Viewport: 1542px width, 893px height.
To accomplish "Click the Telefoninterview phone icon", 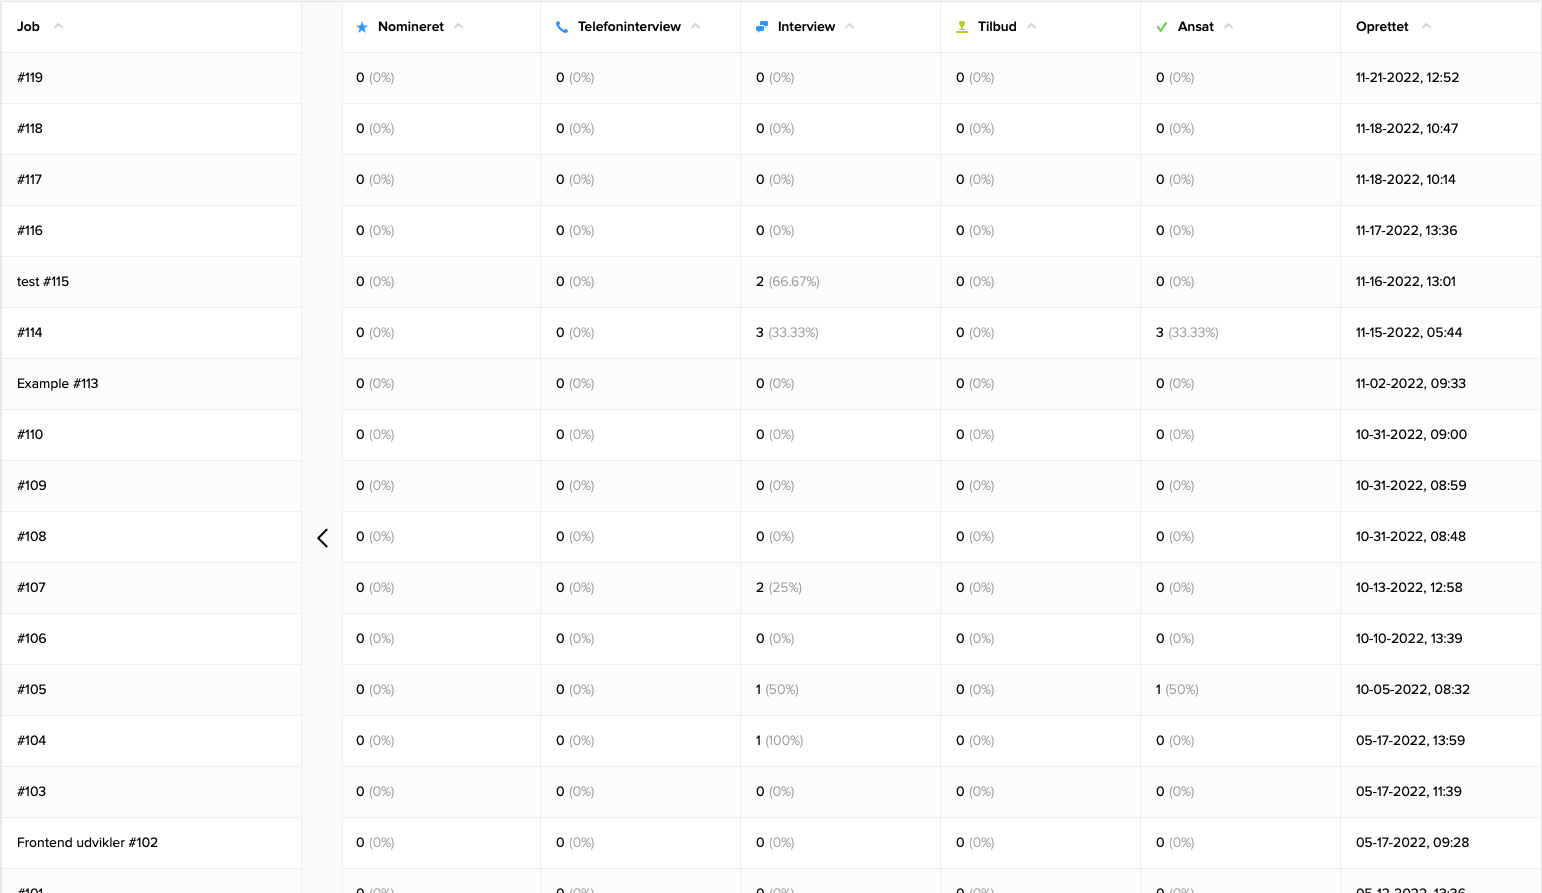I will pos(562,27).
